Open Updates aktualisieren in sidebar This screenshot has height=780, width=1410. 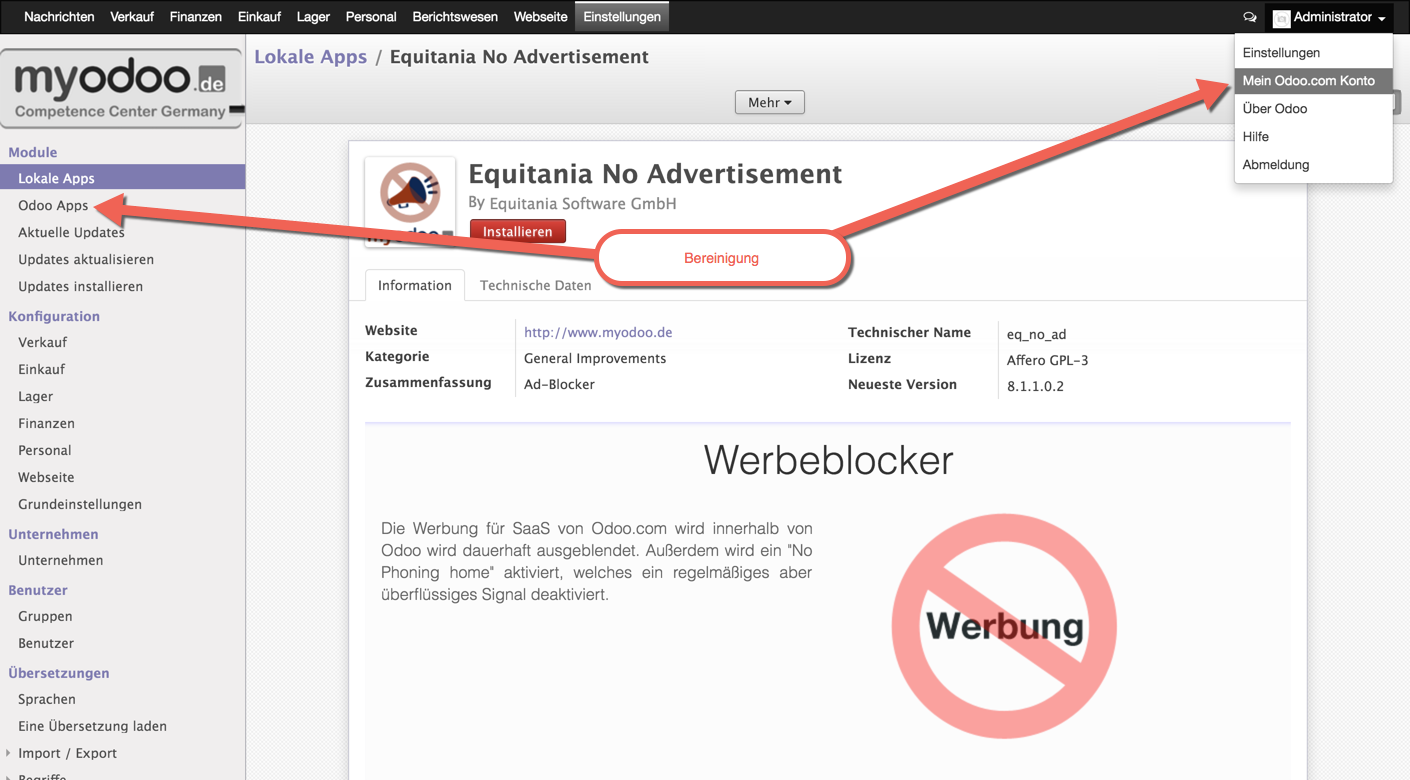coord(86,259)
